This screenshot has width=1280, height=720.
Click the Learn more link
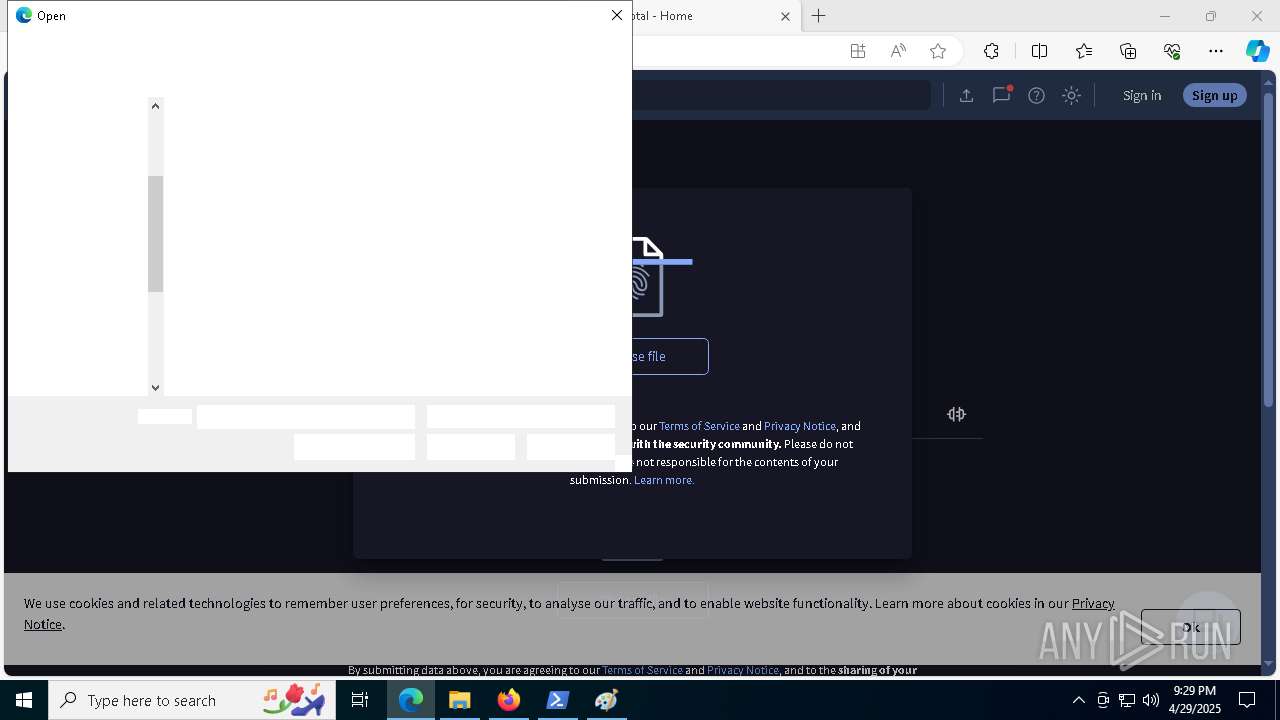[x=664, y=480]
